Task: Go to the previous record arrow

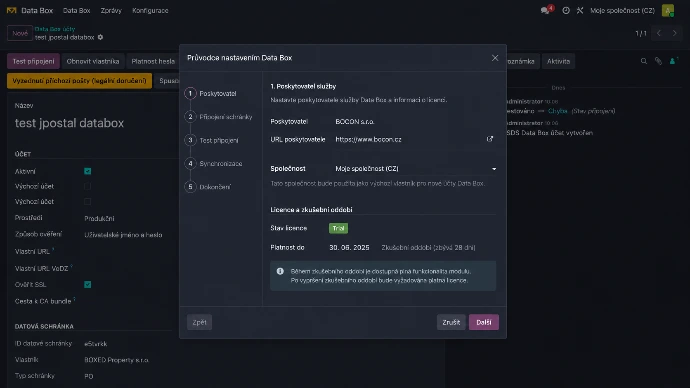Action: pyautogui.click(x=659, y=33)
